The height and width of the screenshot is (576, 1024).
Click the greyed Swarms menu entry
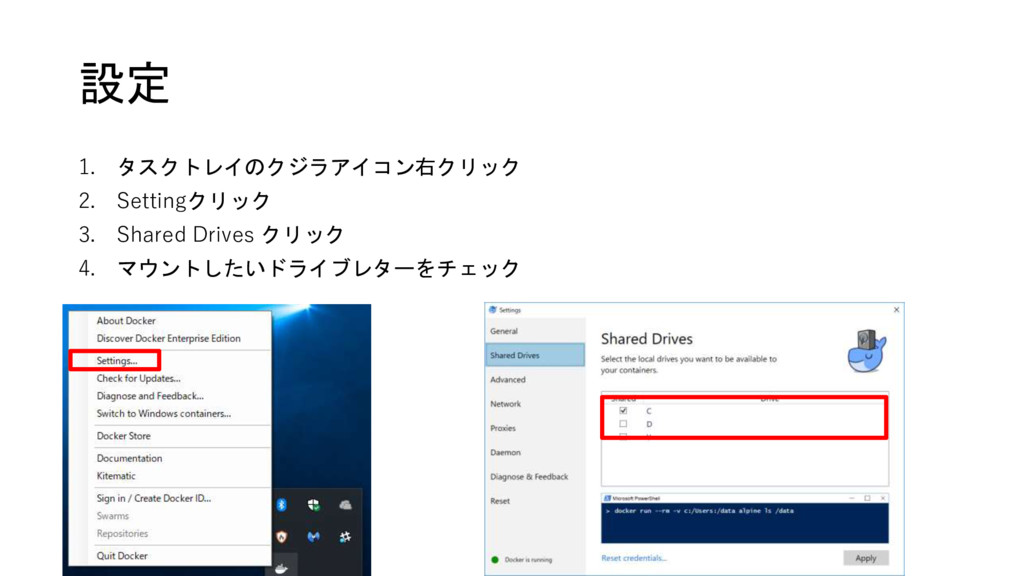(x=112, y=516)
